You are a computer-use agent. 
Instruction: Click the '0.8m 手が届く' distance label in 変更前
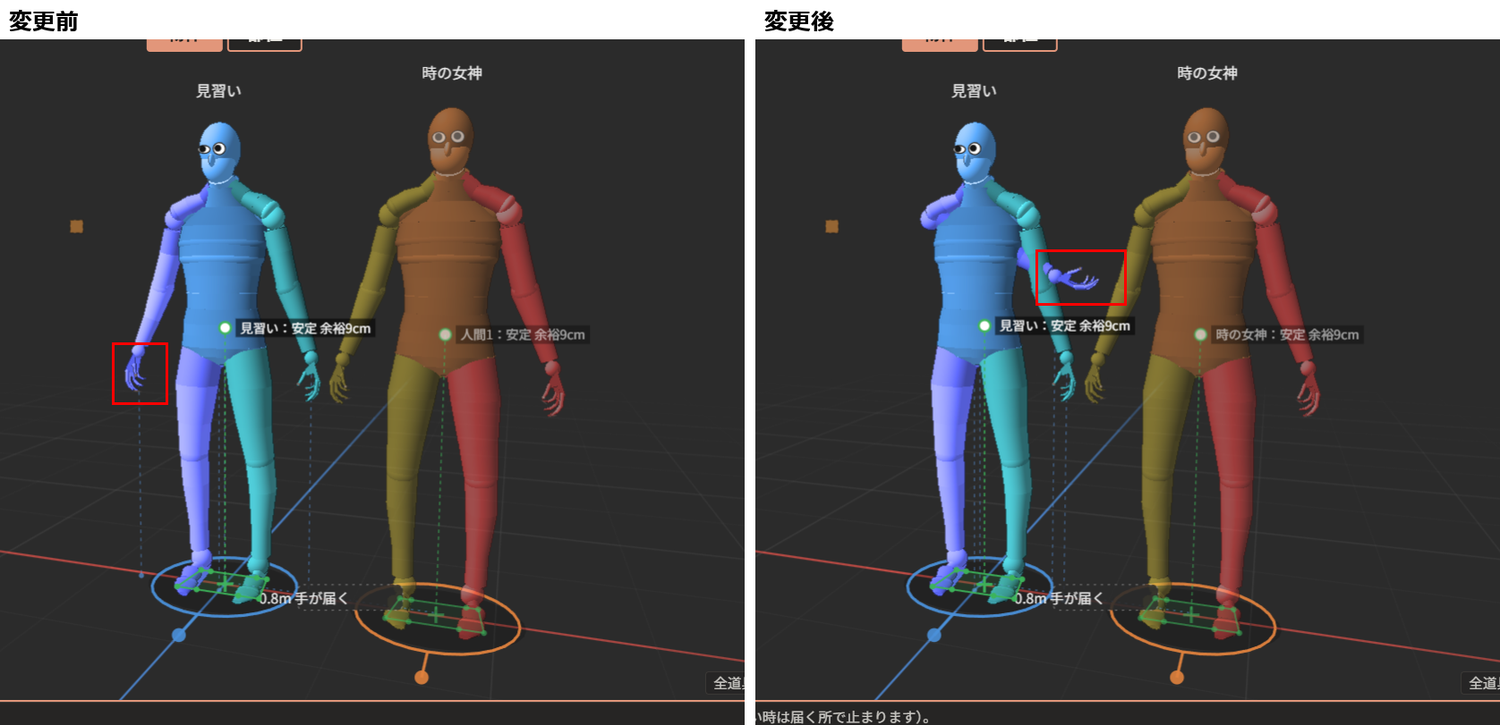tap(303, 599)
